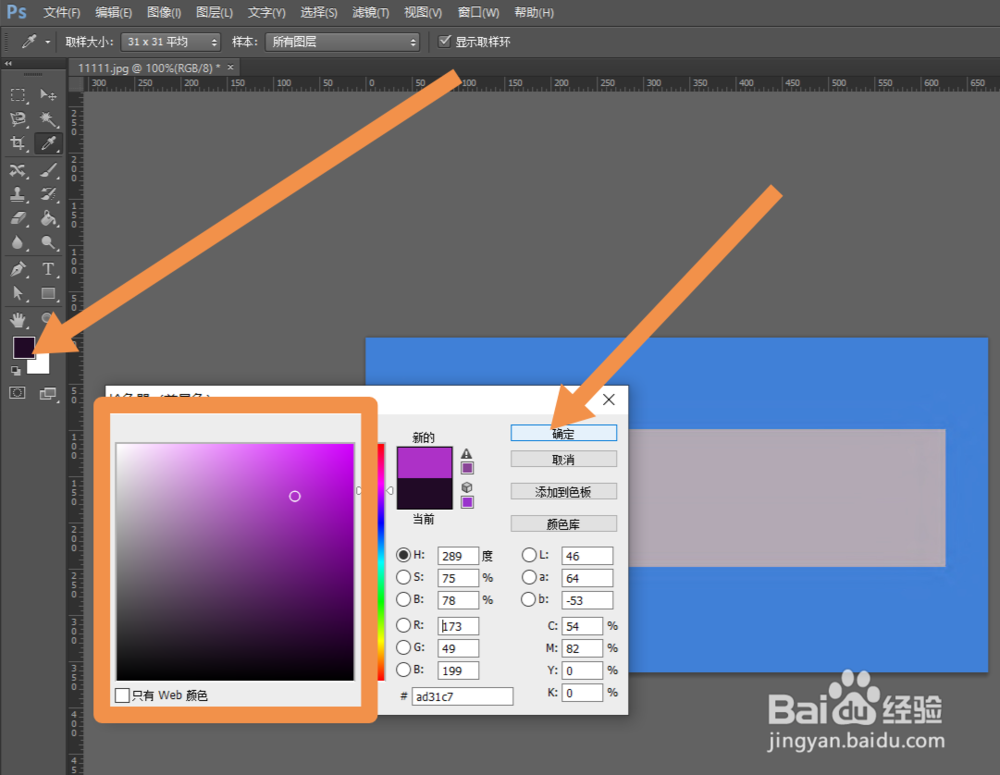This screenshot has width=1000, height=775.
Task: Select the History Brush tool
Action: click(x=48, y=195)
